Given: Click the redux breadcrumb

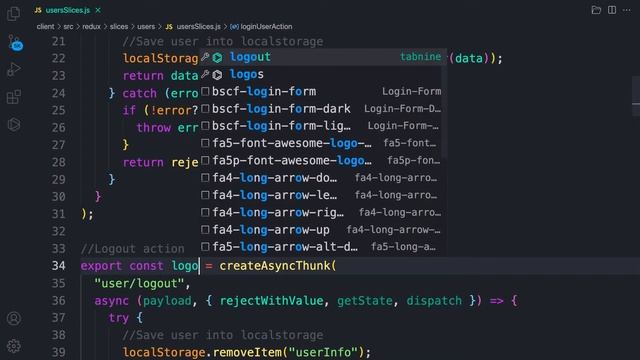Looking at the screenshot, I should pyautogui.click(x=91, y=27).
